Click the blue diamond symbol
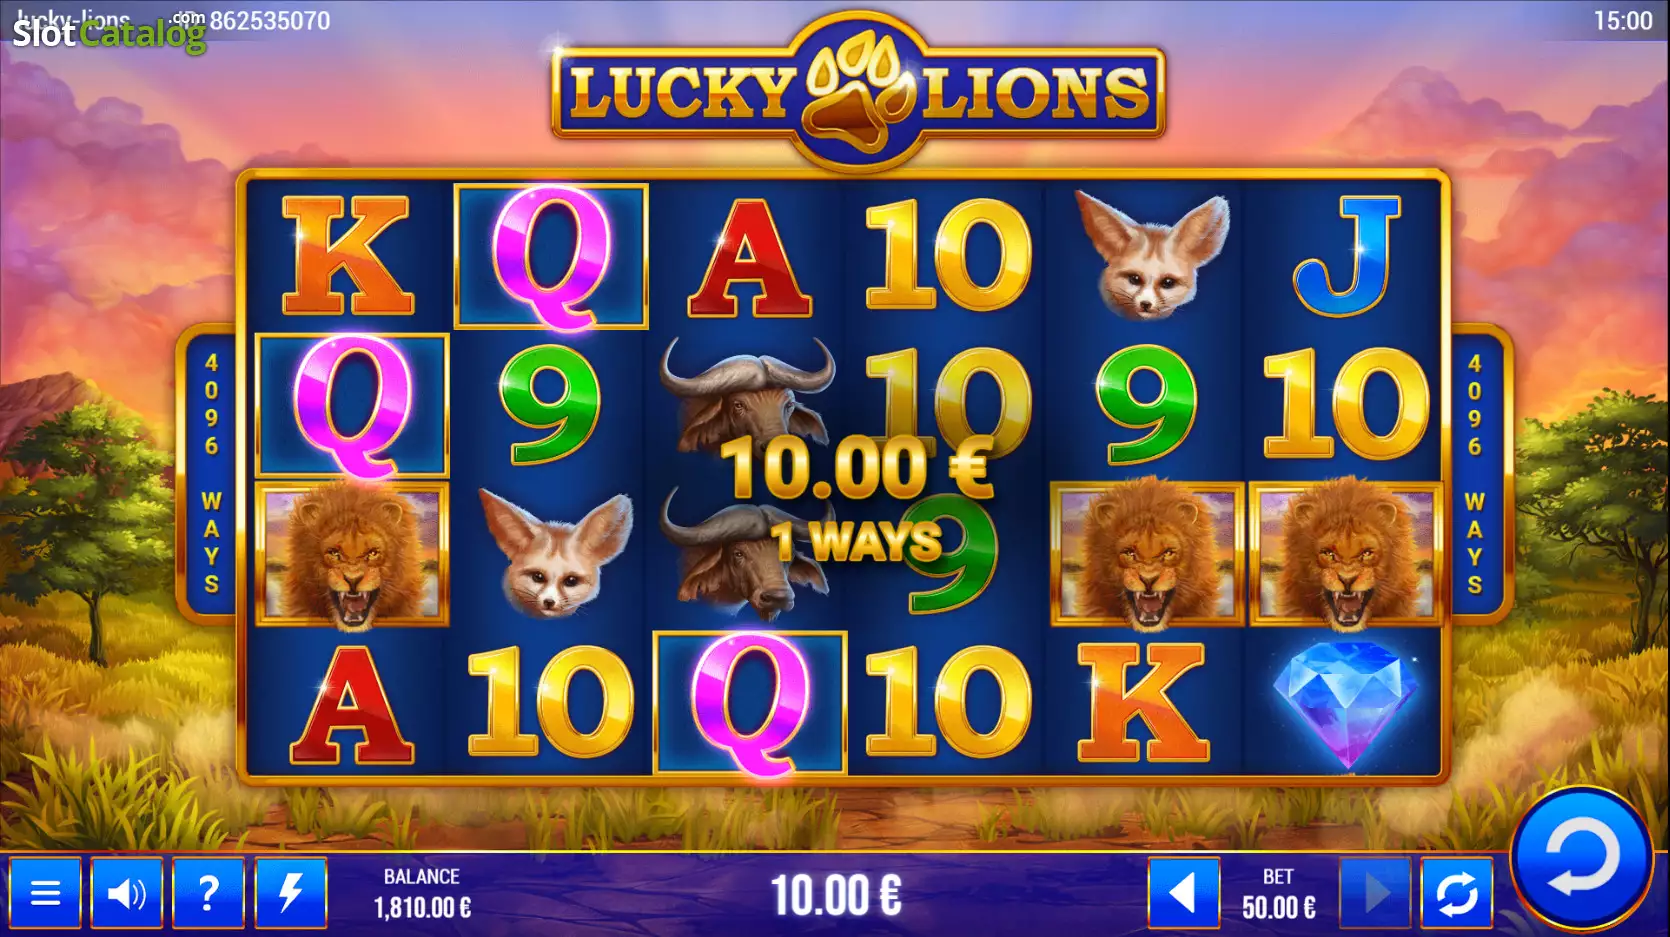This screenshot has width=1670, height=937. [x=1346, y=704]
